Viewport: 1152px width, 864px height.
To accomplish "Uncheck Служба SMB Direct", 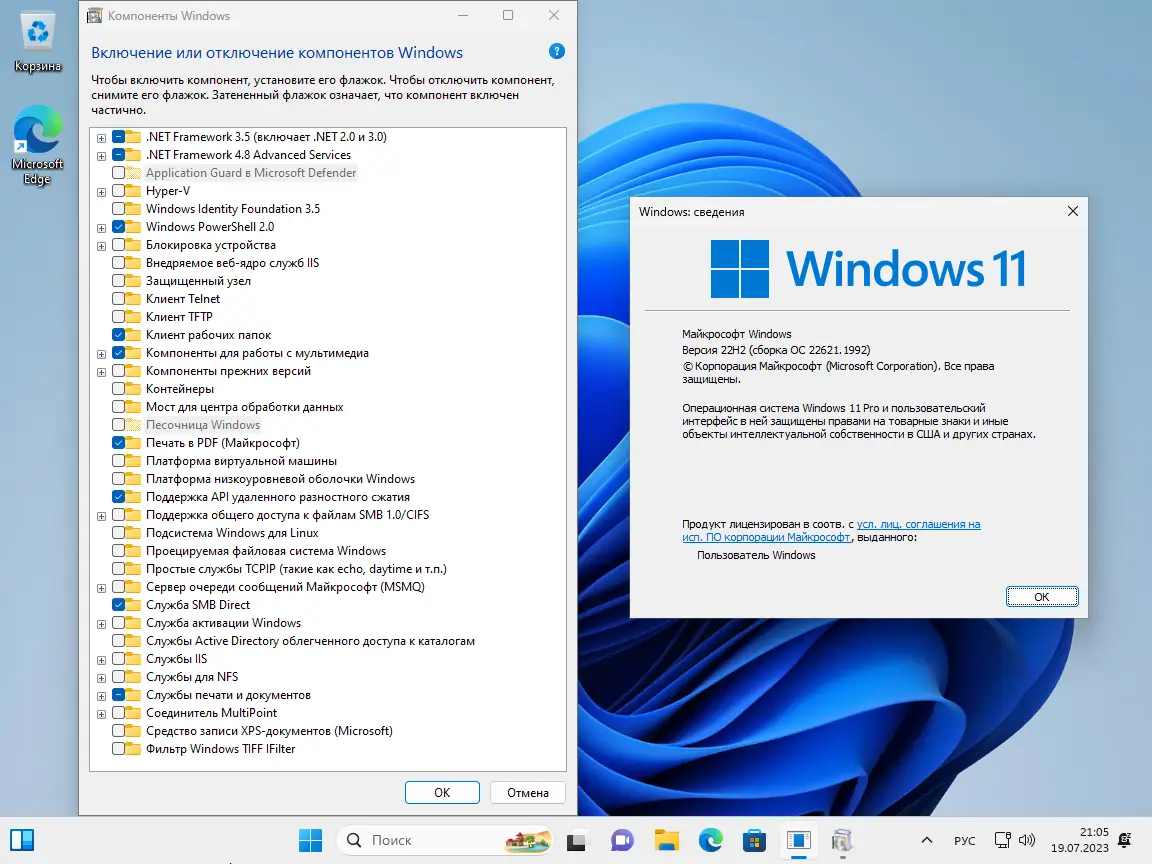I will [118, 605].
